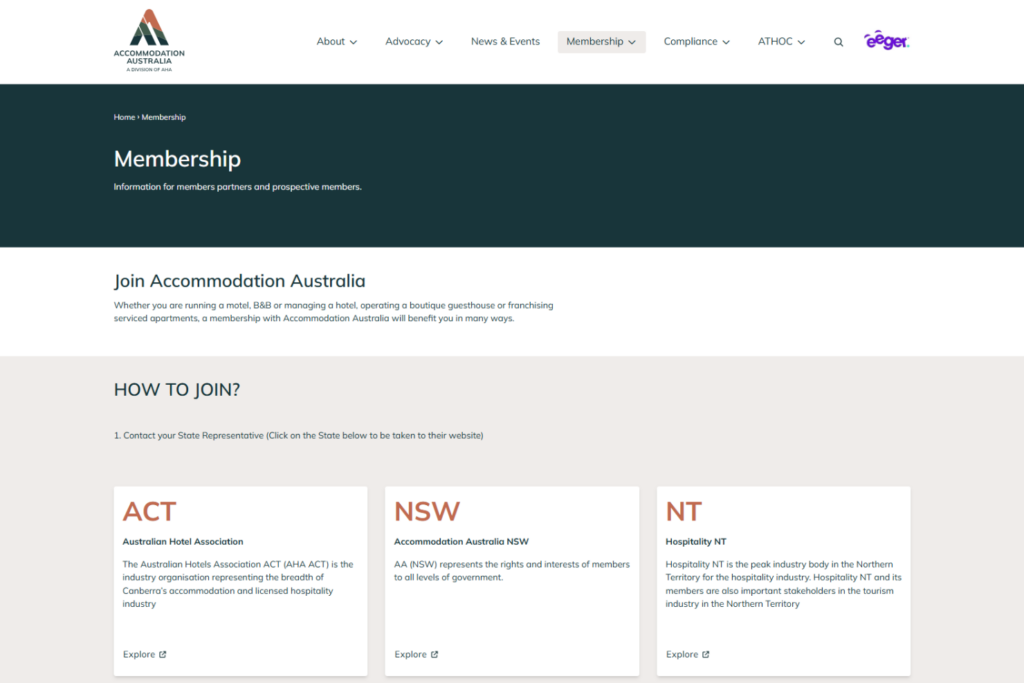The width and height of the screenshot is (1024, 683).
Task: Expand the Advocacy menu chevron
Action: pos(439,42)
